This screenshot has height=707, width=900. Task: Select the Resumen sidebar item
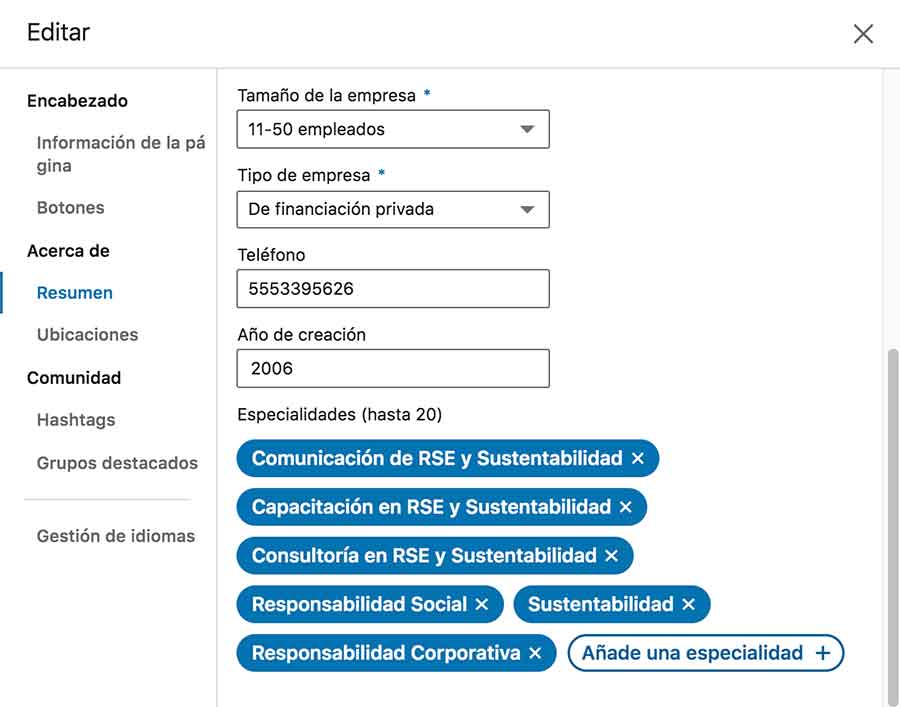tap(74, 293)
